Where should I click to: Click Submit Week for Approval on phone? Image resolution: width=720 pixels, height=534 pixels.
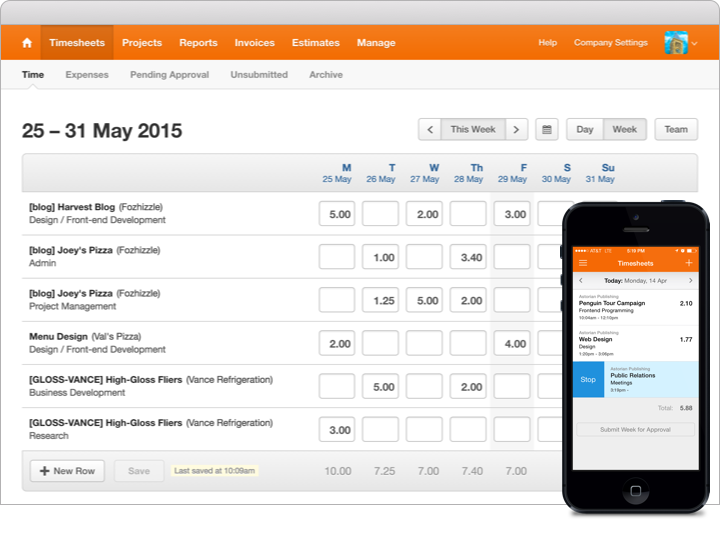click(x=635, y=430)
